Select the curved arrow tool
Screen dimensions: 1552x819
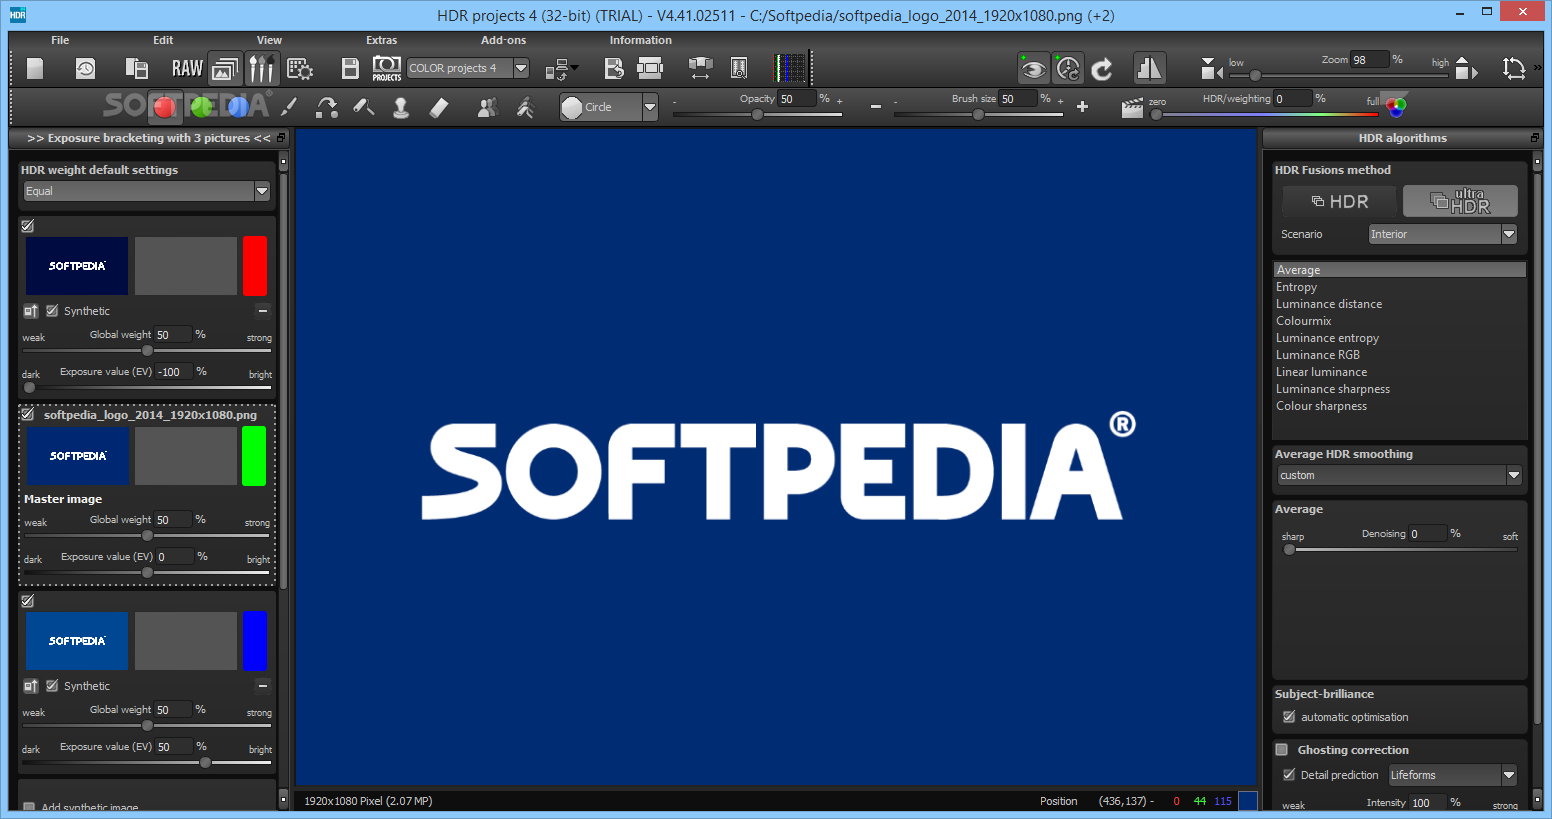pyautogui.click(x=326, y=107)
